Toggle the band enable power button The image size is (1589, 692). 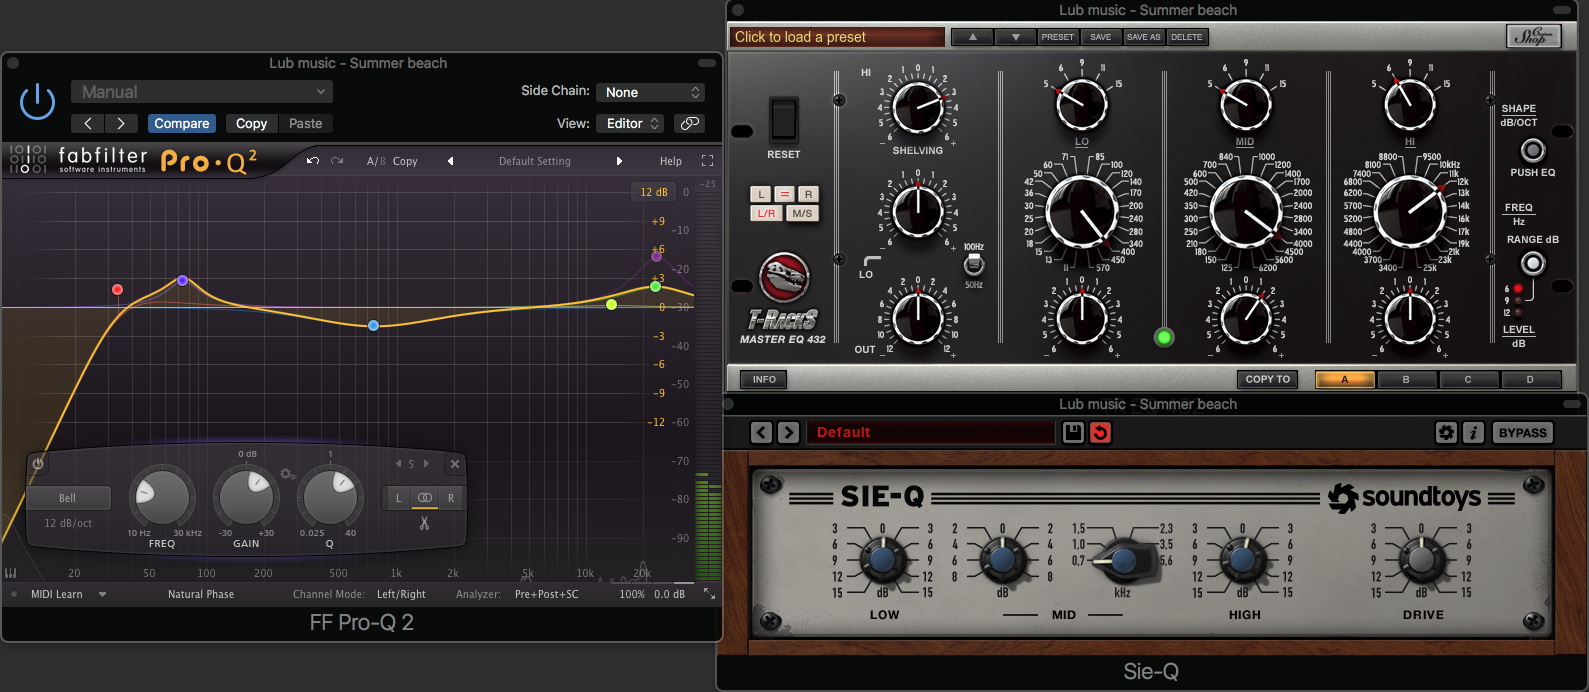(38, 464)
